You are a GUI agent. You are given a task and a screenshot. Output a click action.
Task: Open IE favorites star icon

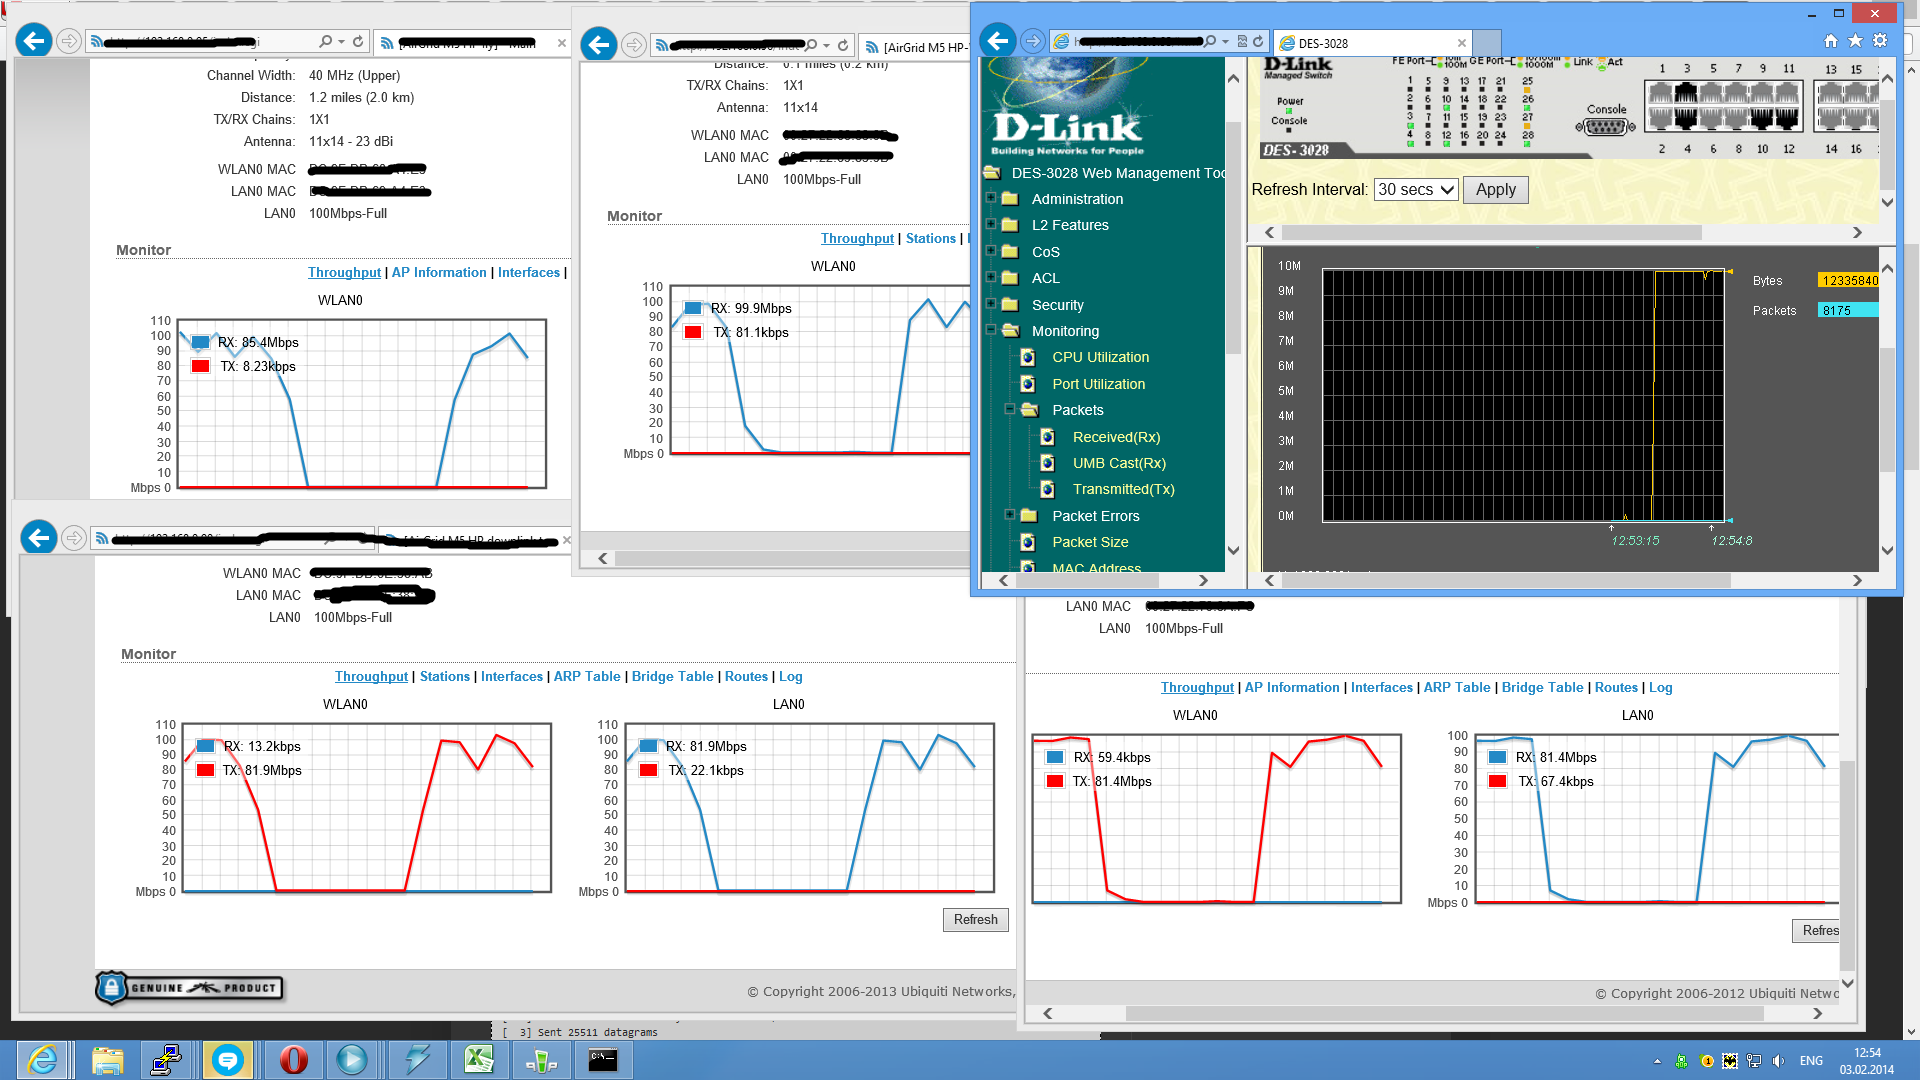tap(1855, 41)
